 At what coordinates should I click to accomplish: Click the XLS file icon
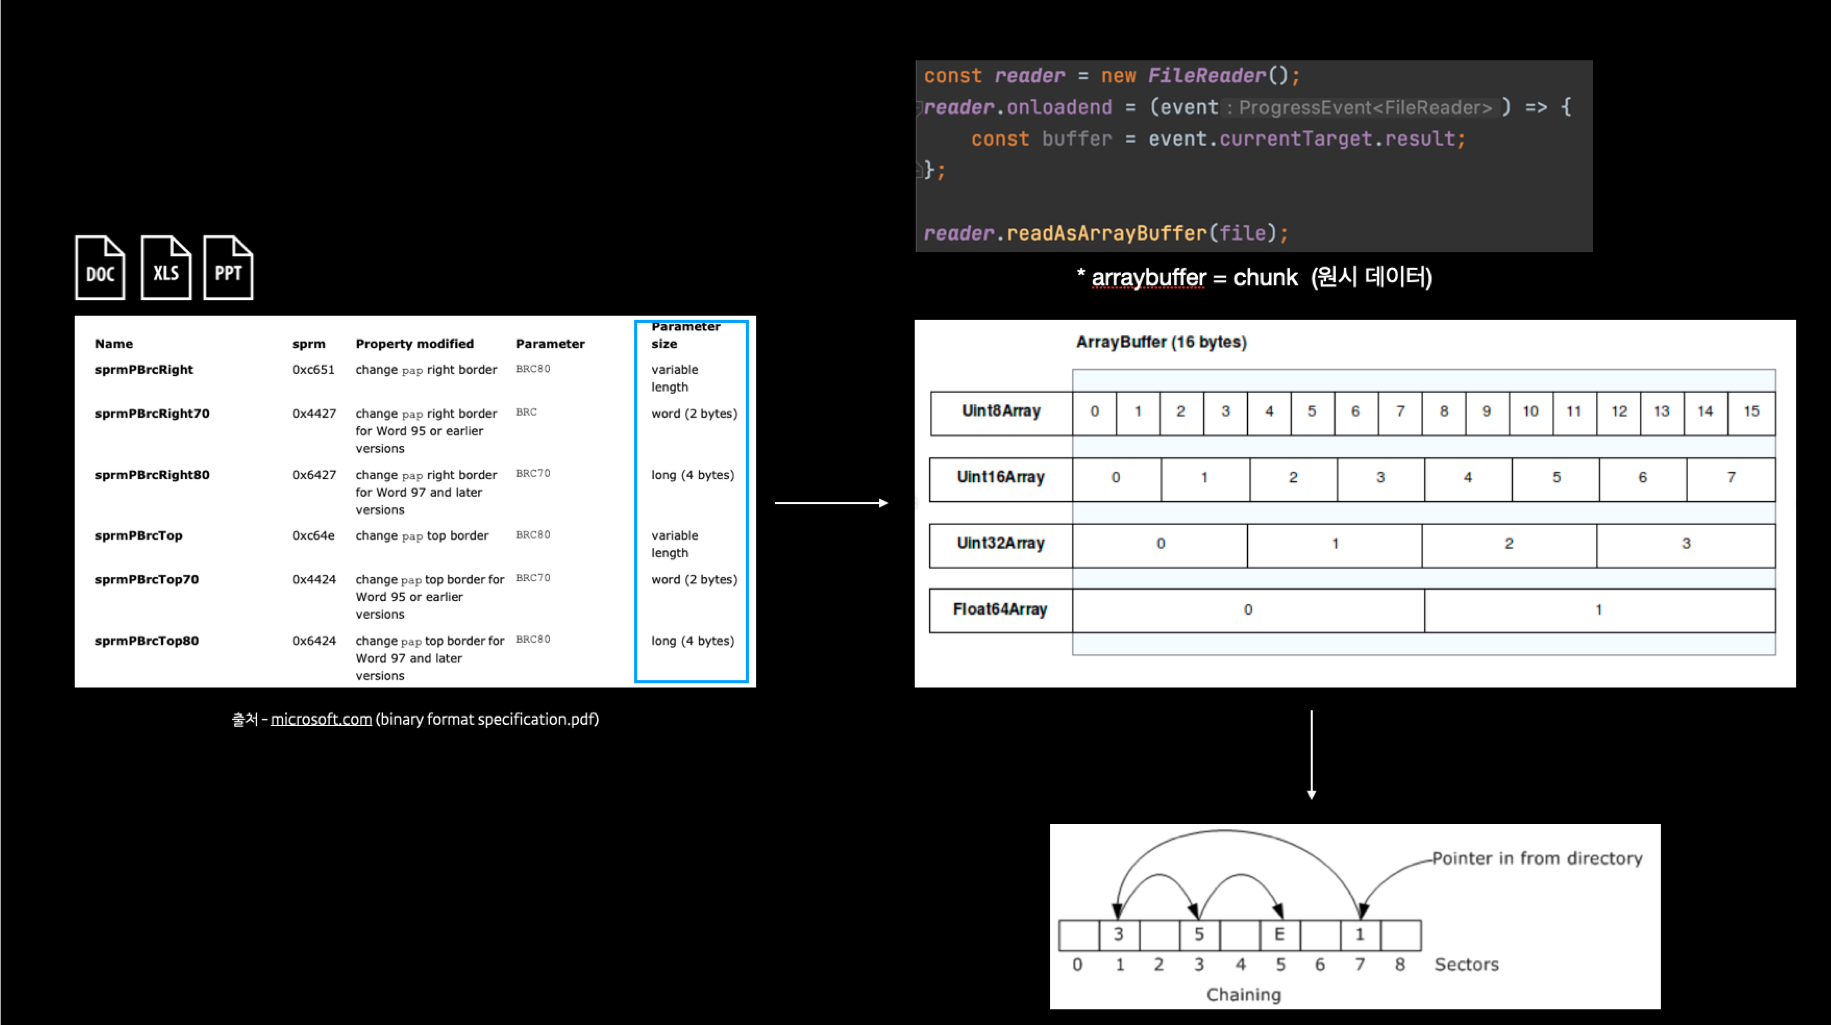166,267
